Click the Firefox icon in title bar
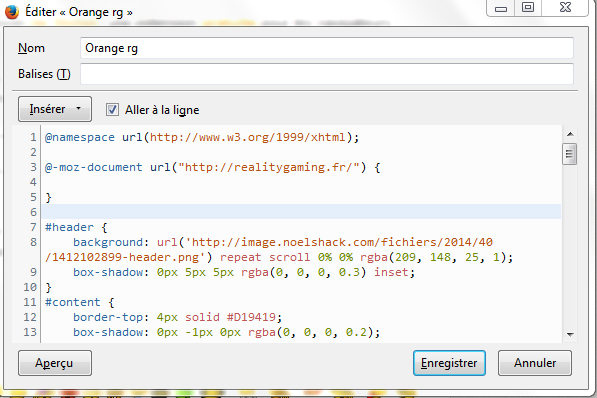Image resolution: width=597 pixels, height=398 pixels. [12, 12]
